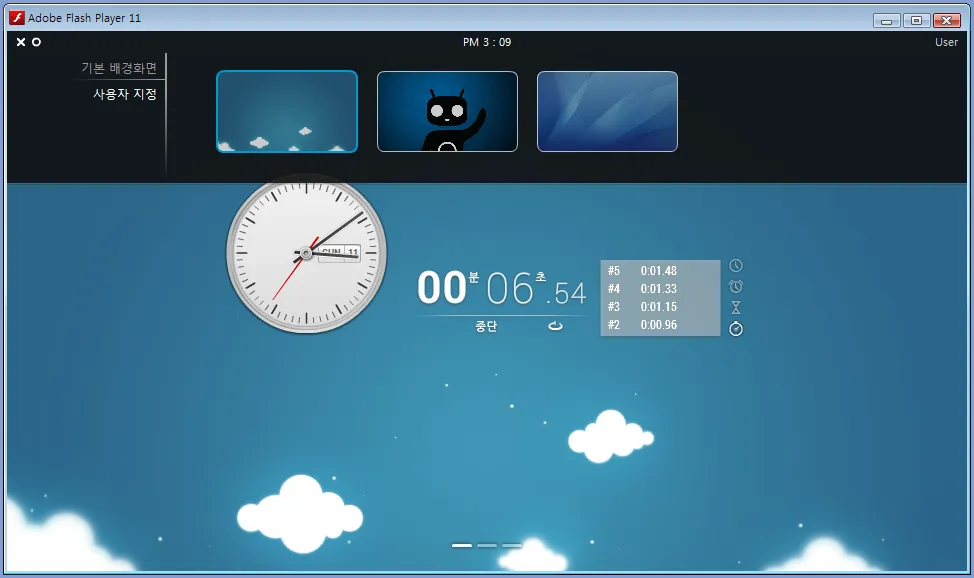Open the alarm clock icon
Image resolution: width=974 pixels, height=578 pixels.
coord(735,287)
